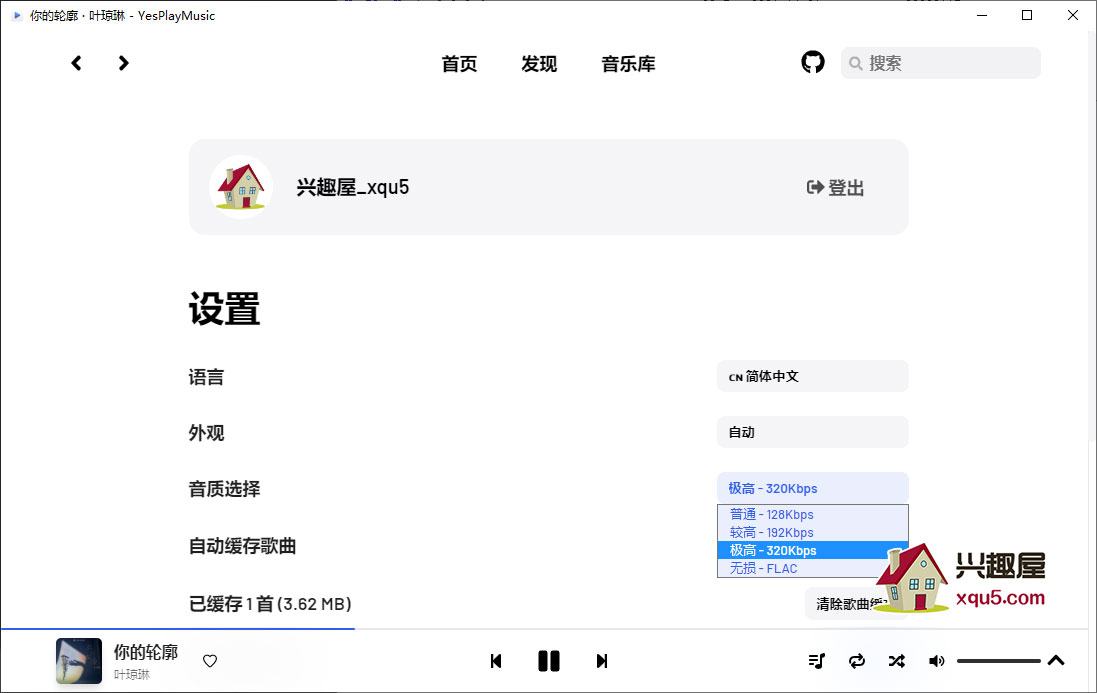Select 较高 - 192Kbps option
This screenshot has width=1097, height=693.
tap(812, 533)
